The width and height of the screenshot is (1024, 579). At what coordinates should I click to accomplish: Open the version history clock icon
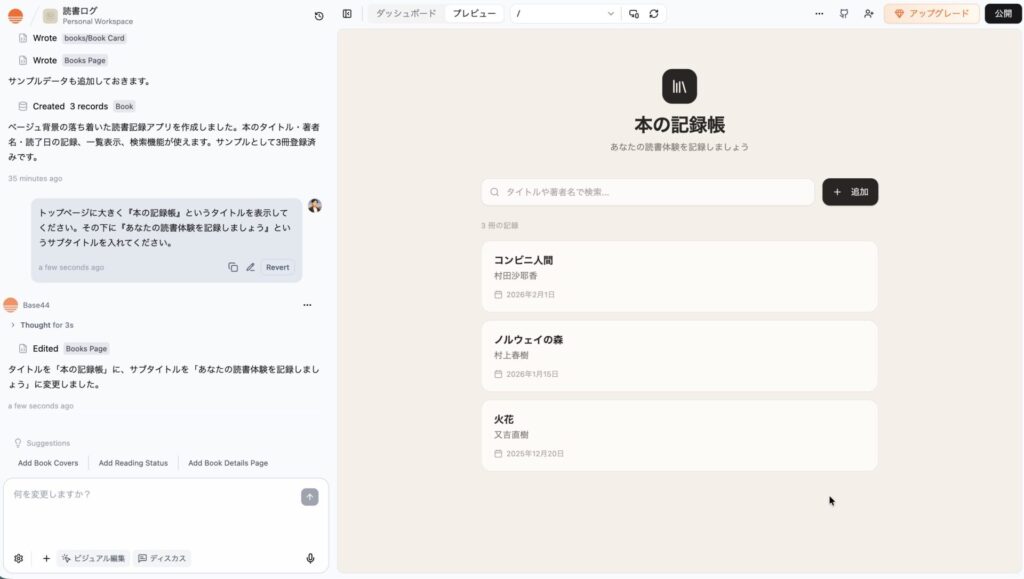tap(319, 15)
